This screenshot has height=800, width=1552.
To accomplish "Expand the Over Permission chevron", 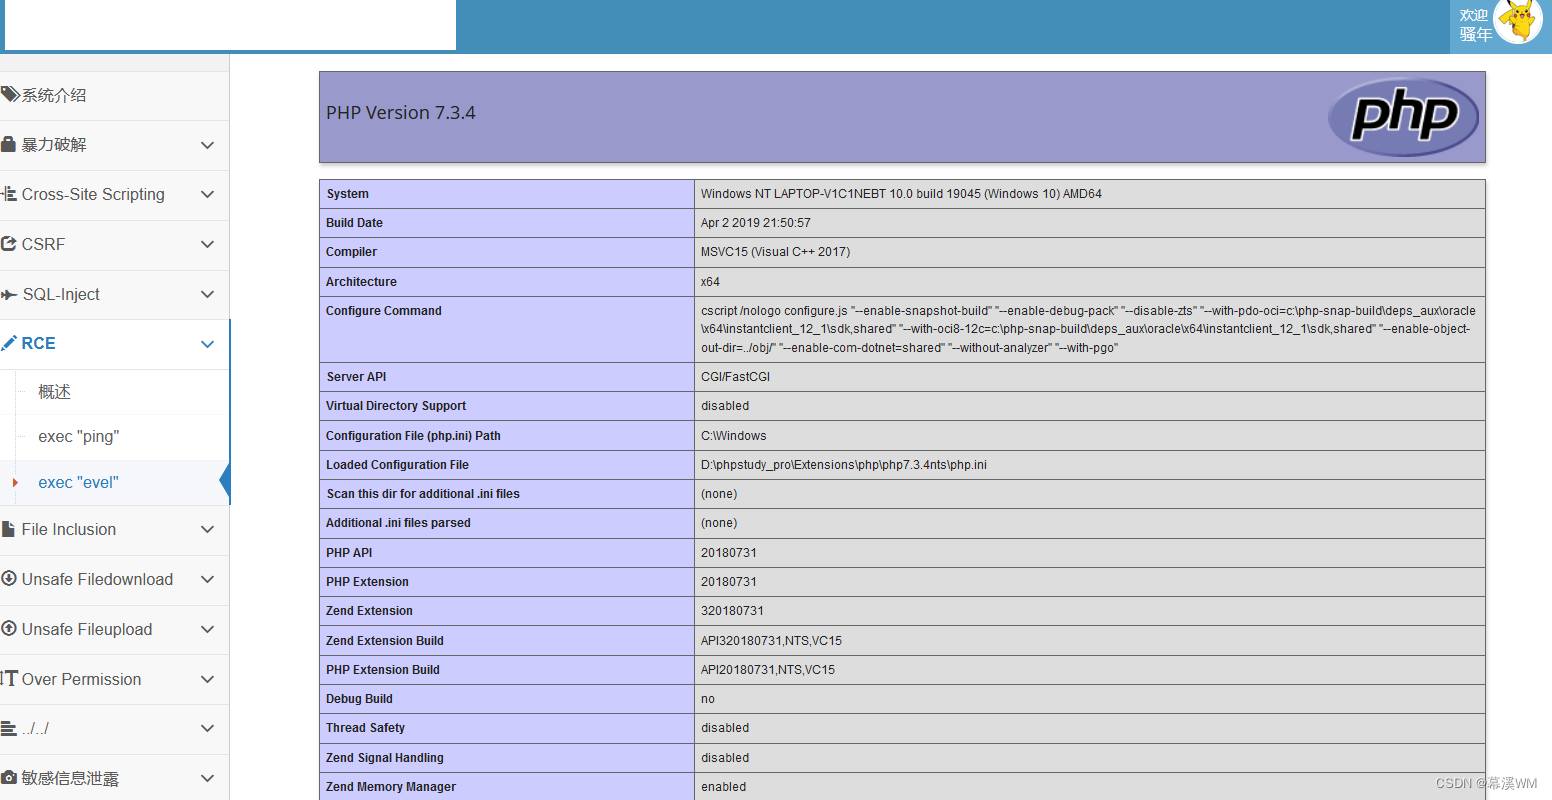I will (x=207, y=679).
